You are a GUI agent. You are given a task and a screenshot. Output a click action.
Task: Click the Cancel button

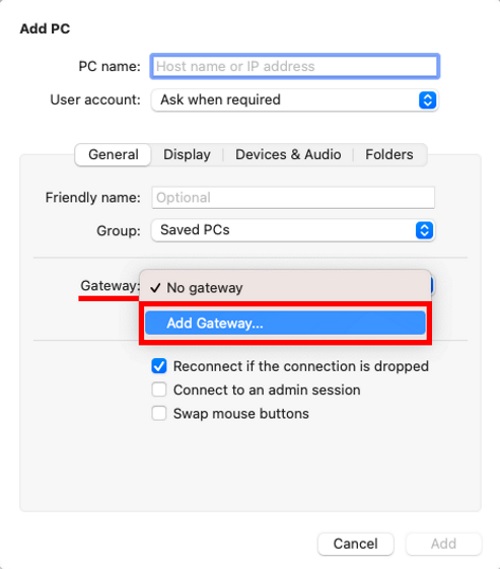click(356, 544)
